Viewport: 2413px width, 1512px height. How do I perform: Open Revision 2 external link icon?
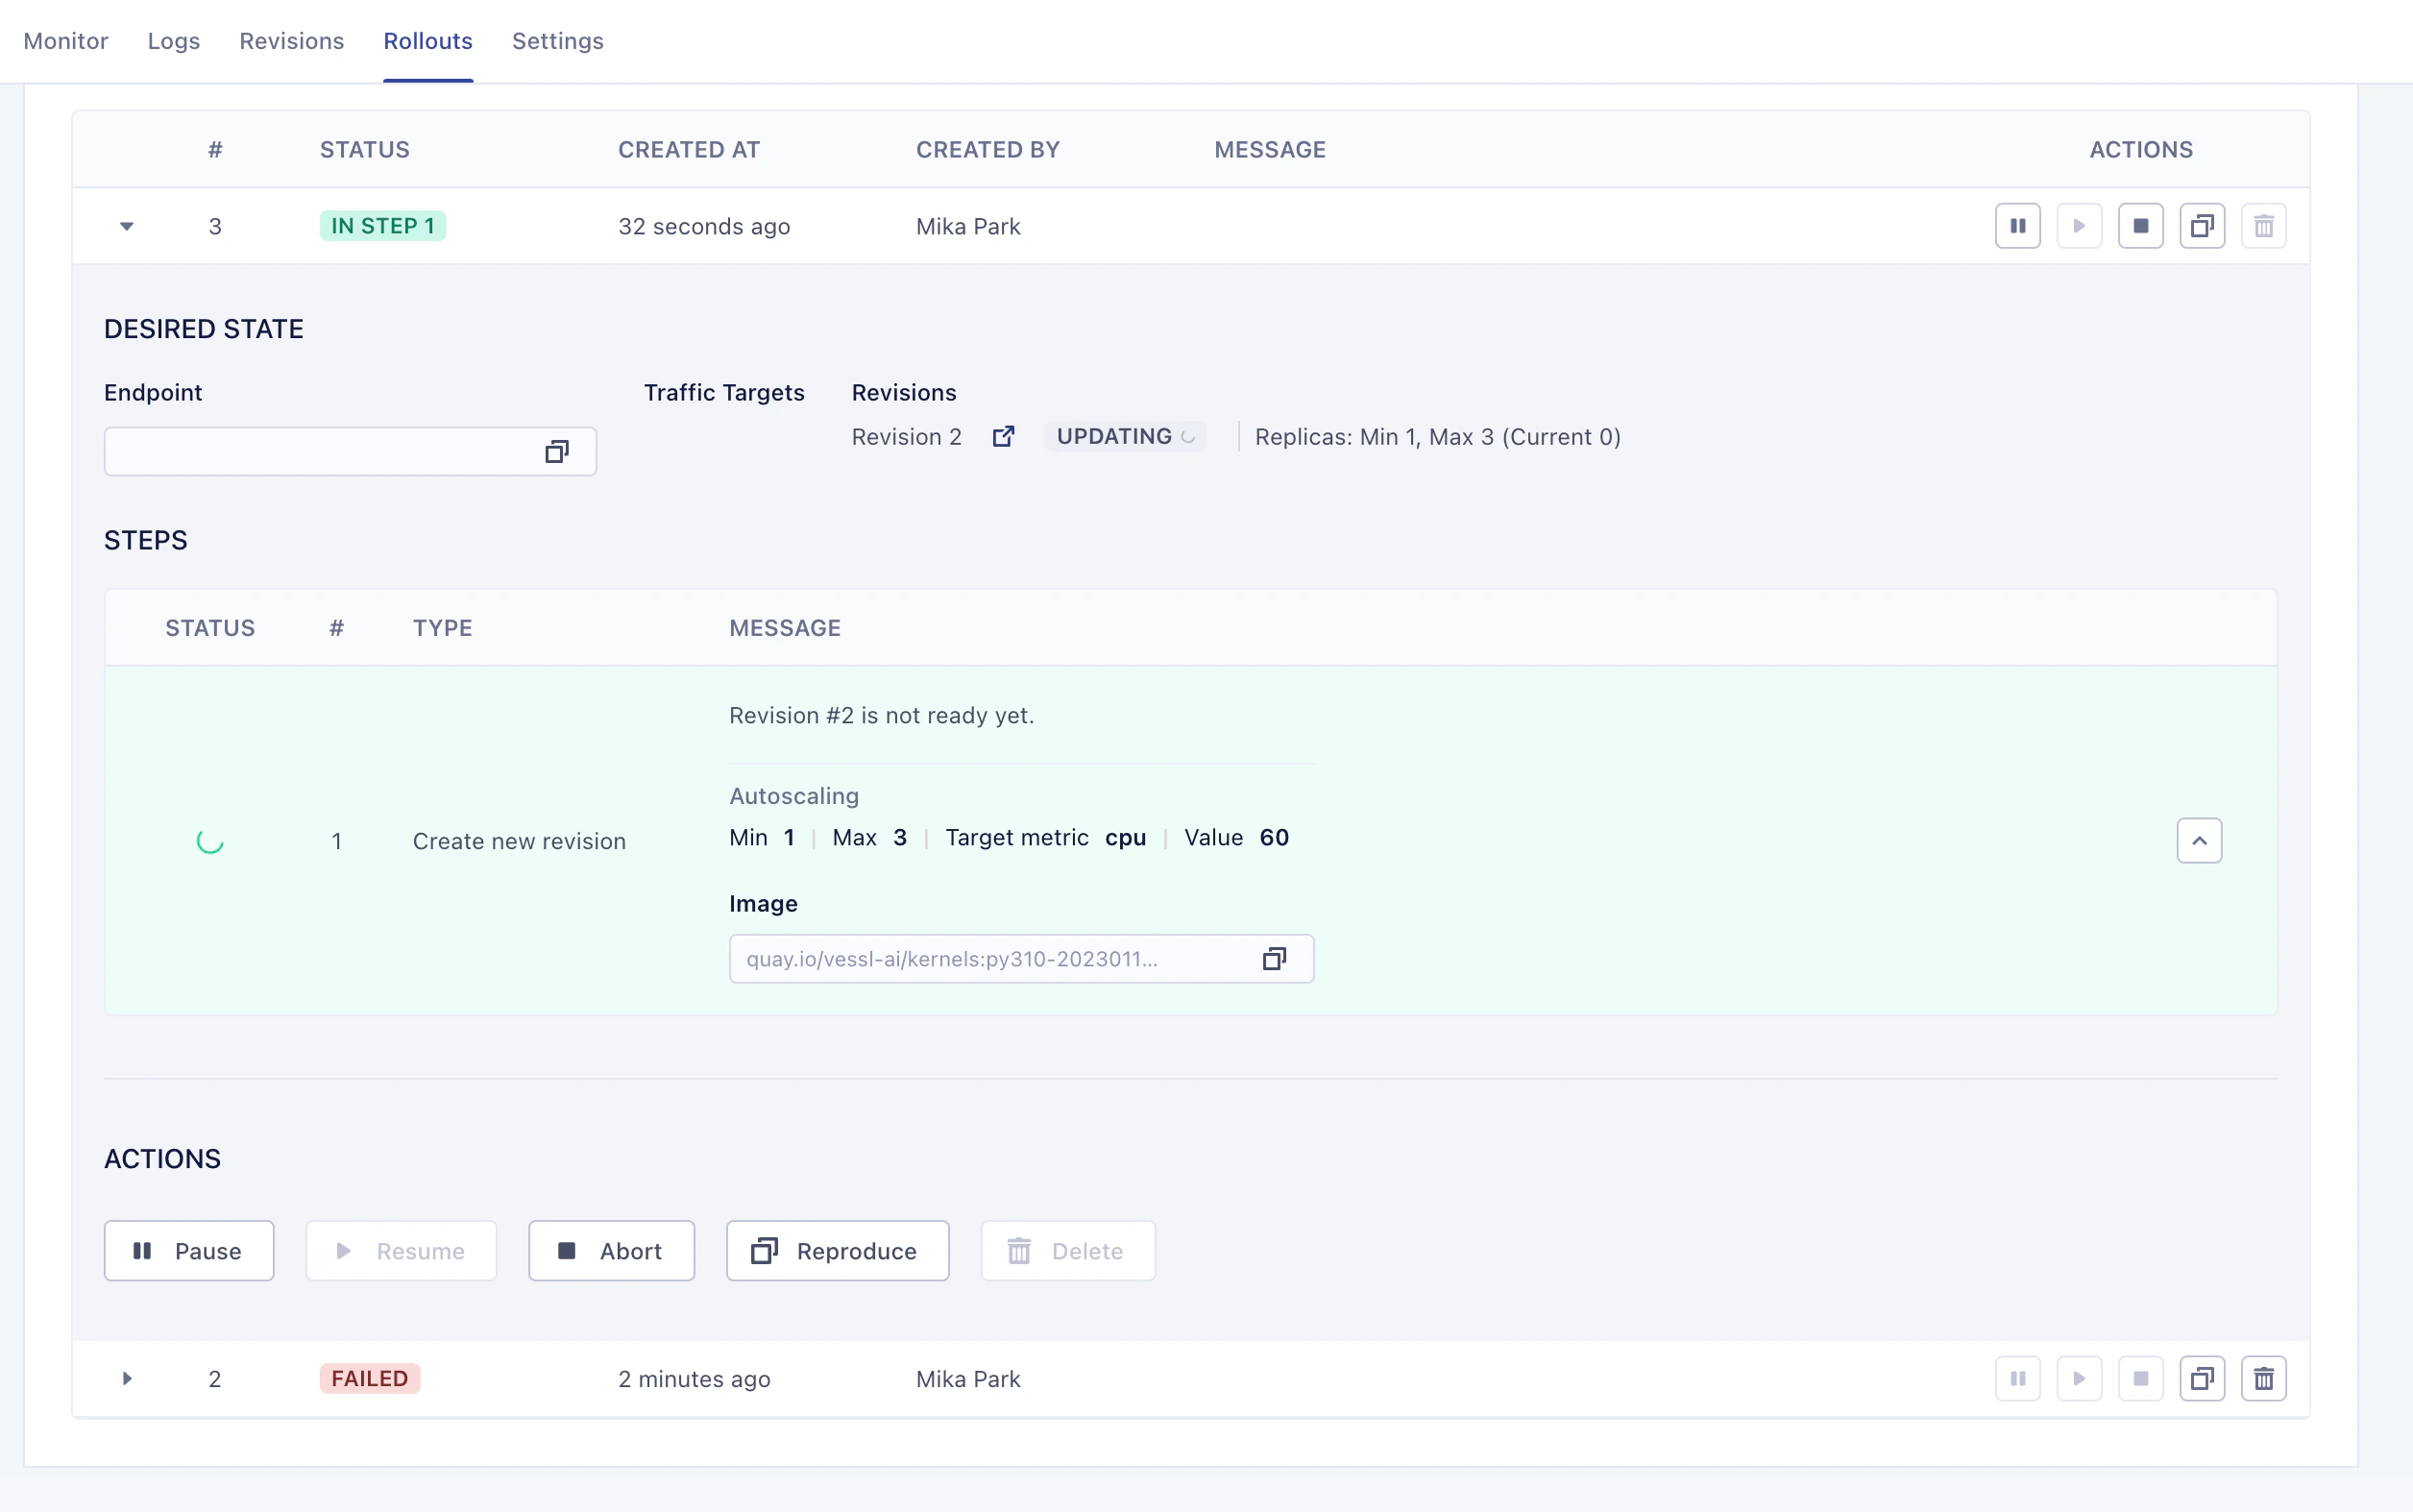tap(1003, 437)
